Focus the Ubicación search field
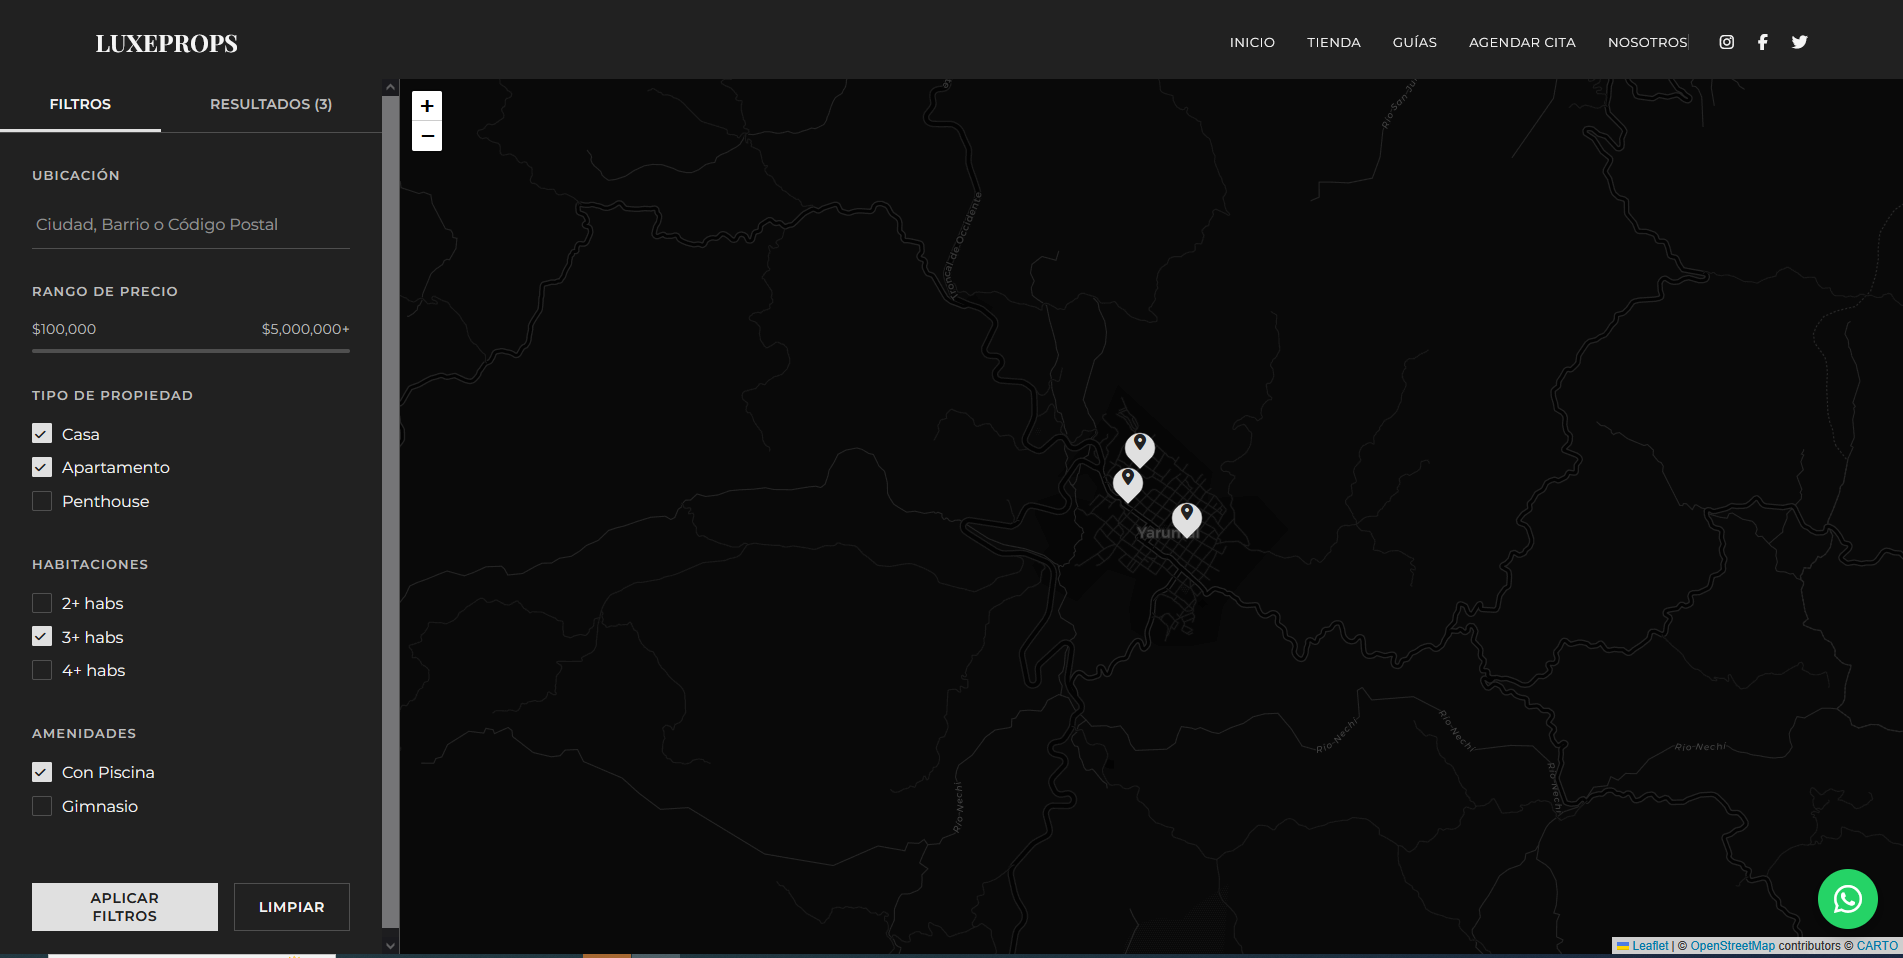Image resolution: width=1903 pixels, height=958 pixels. pos(190,225)
